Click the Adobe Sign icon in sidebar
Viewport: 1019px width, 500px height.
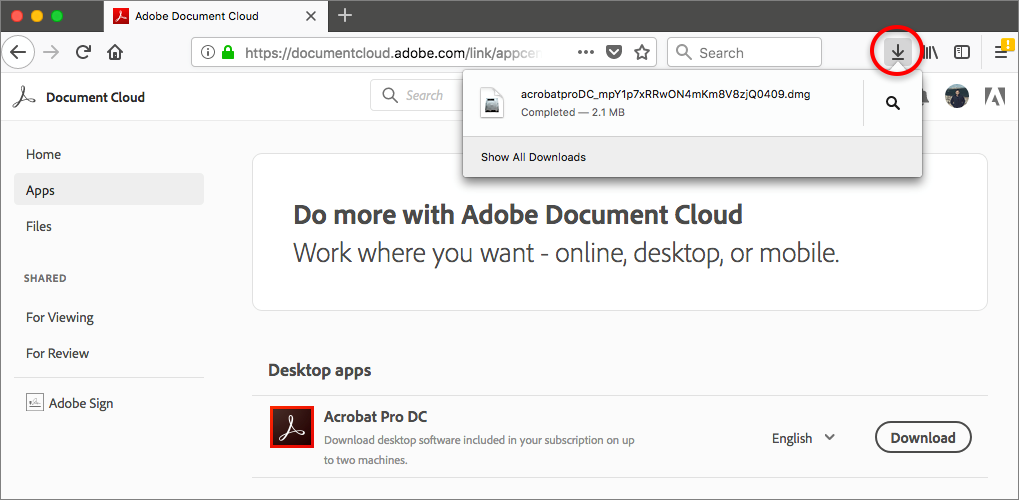(x=34, y=402)
